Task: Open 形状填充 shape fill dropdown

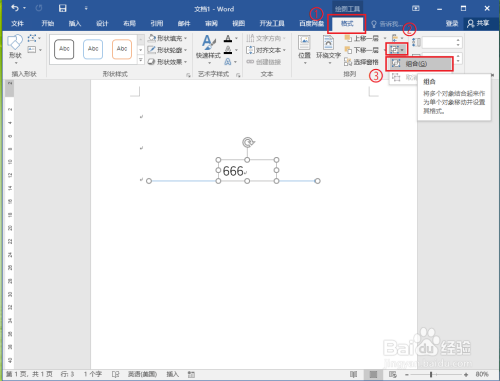Action: point(167,38)
